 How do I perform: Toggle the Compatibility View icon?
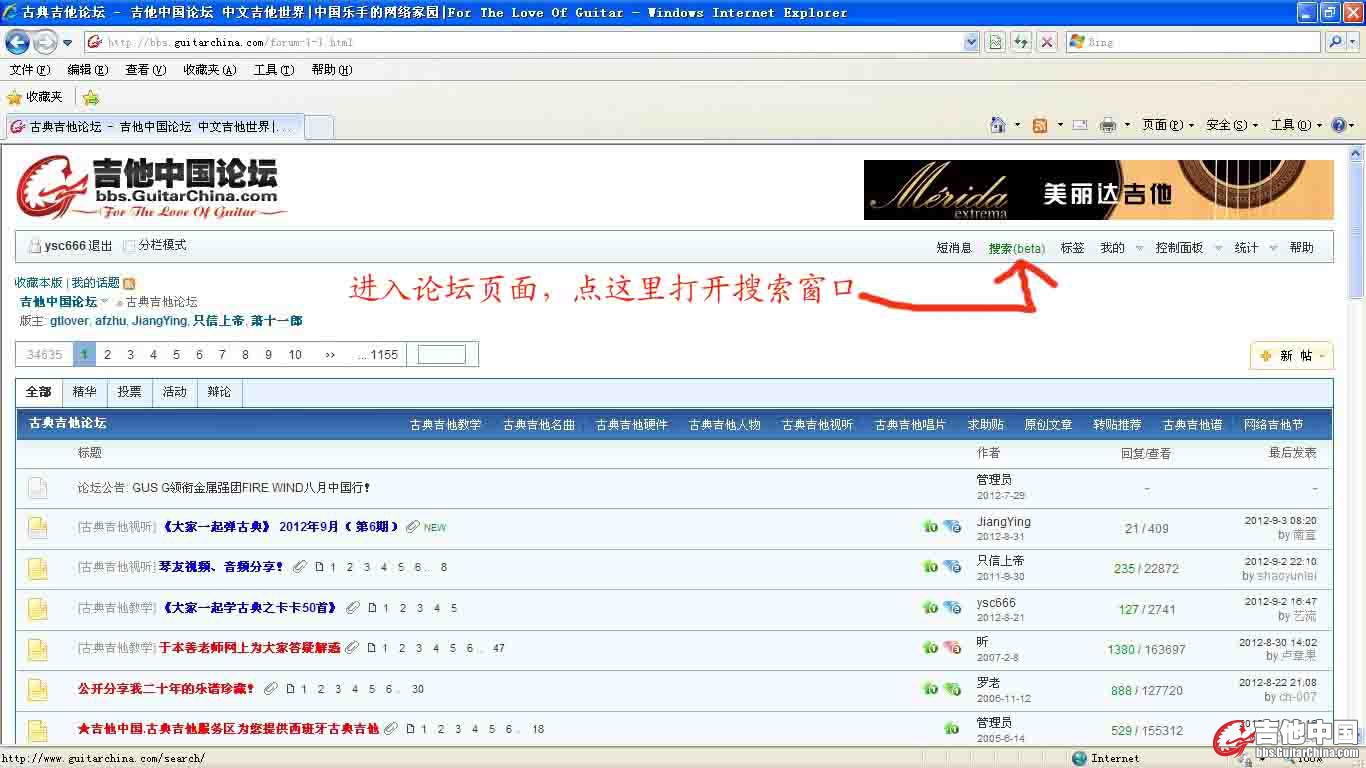pyautogui.click(x=995, y=42)
